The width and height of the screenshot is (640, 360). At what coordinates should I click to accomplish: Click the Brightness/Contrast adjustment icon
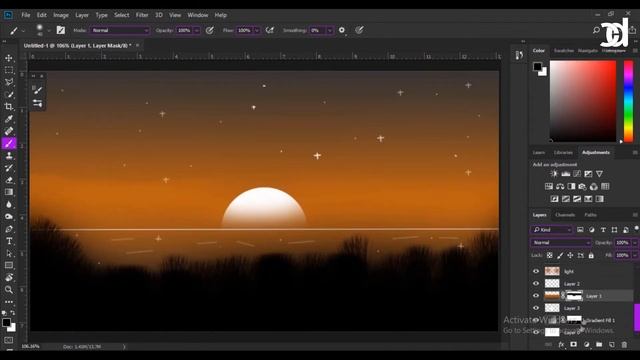554,174
